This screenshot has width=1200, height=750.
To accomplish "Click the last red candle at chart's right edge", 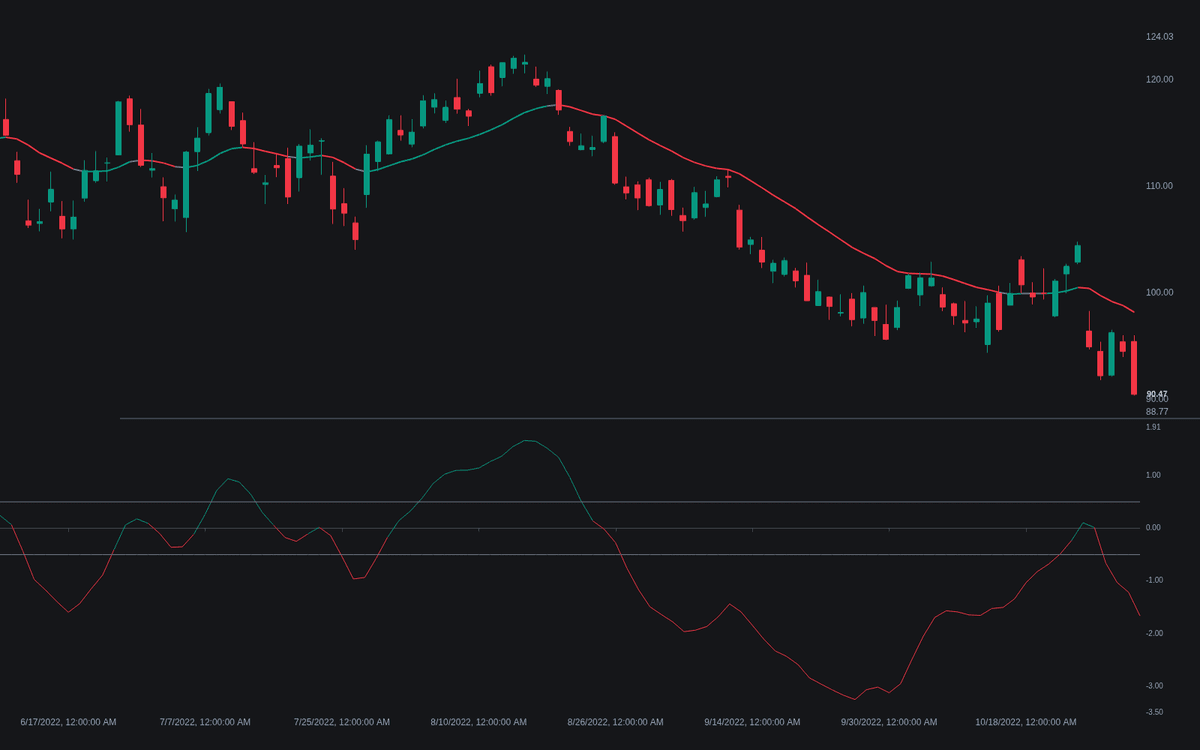I will click(x=1134, y=367).
